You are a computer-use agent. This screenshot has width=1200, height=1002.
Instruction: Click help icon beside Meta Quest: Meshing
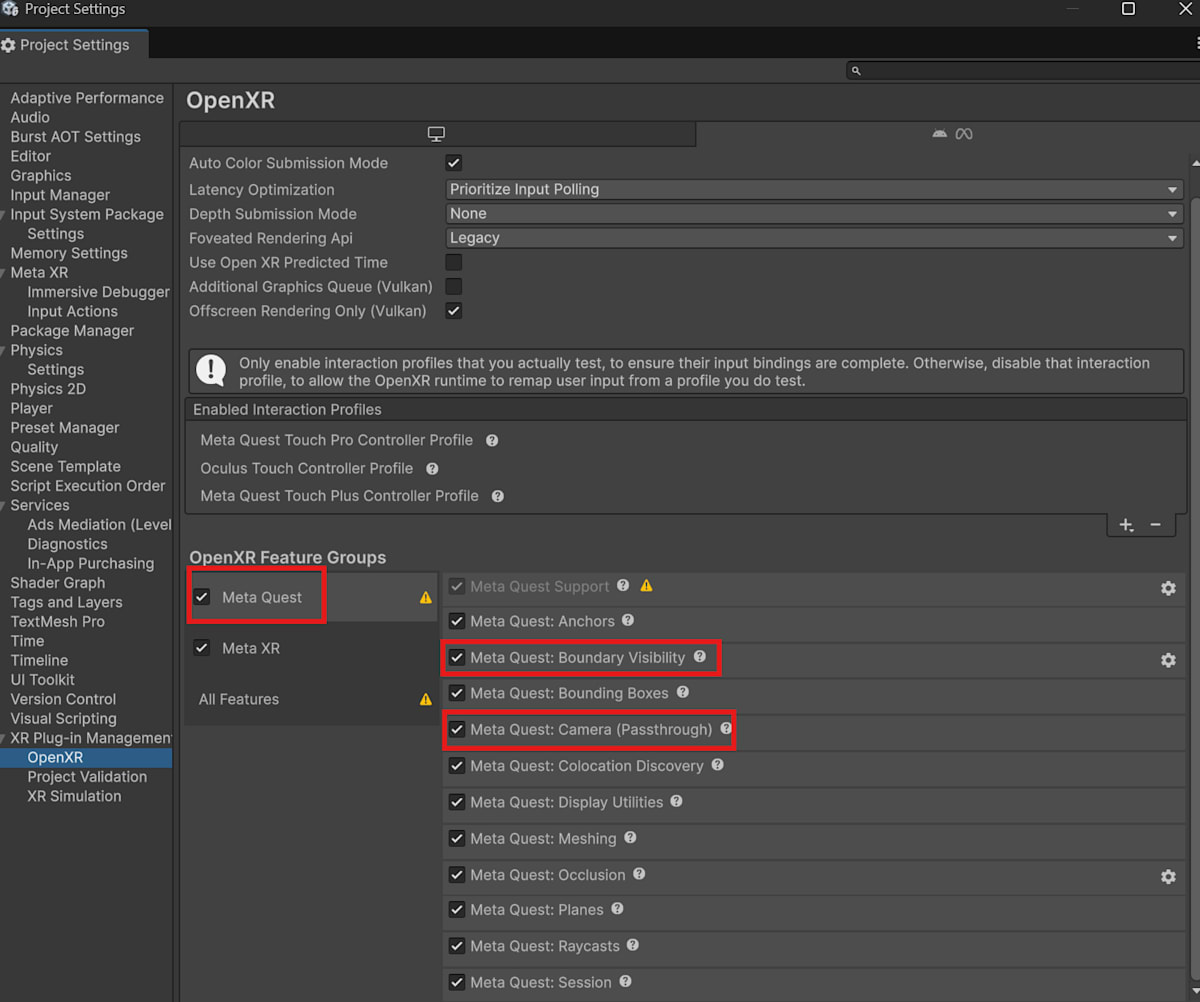pos(630,837)
